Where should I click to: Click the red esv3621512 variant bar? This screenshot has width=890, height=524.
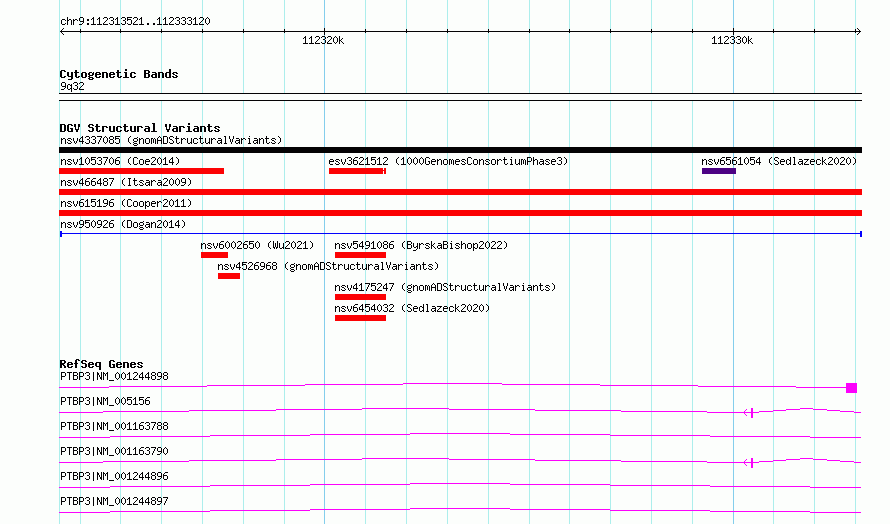(357, 171)
